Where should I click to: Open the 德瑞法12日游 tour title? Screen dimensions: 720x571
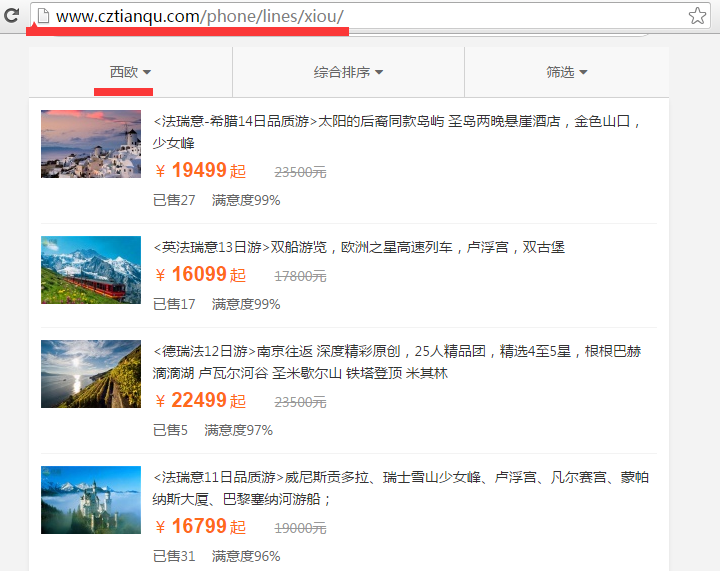click(398, 362)
